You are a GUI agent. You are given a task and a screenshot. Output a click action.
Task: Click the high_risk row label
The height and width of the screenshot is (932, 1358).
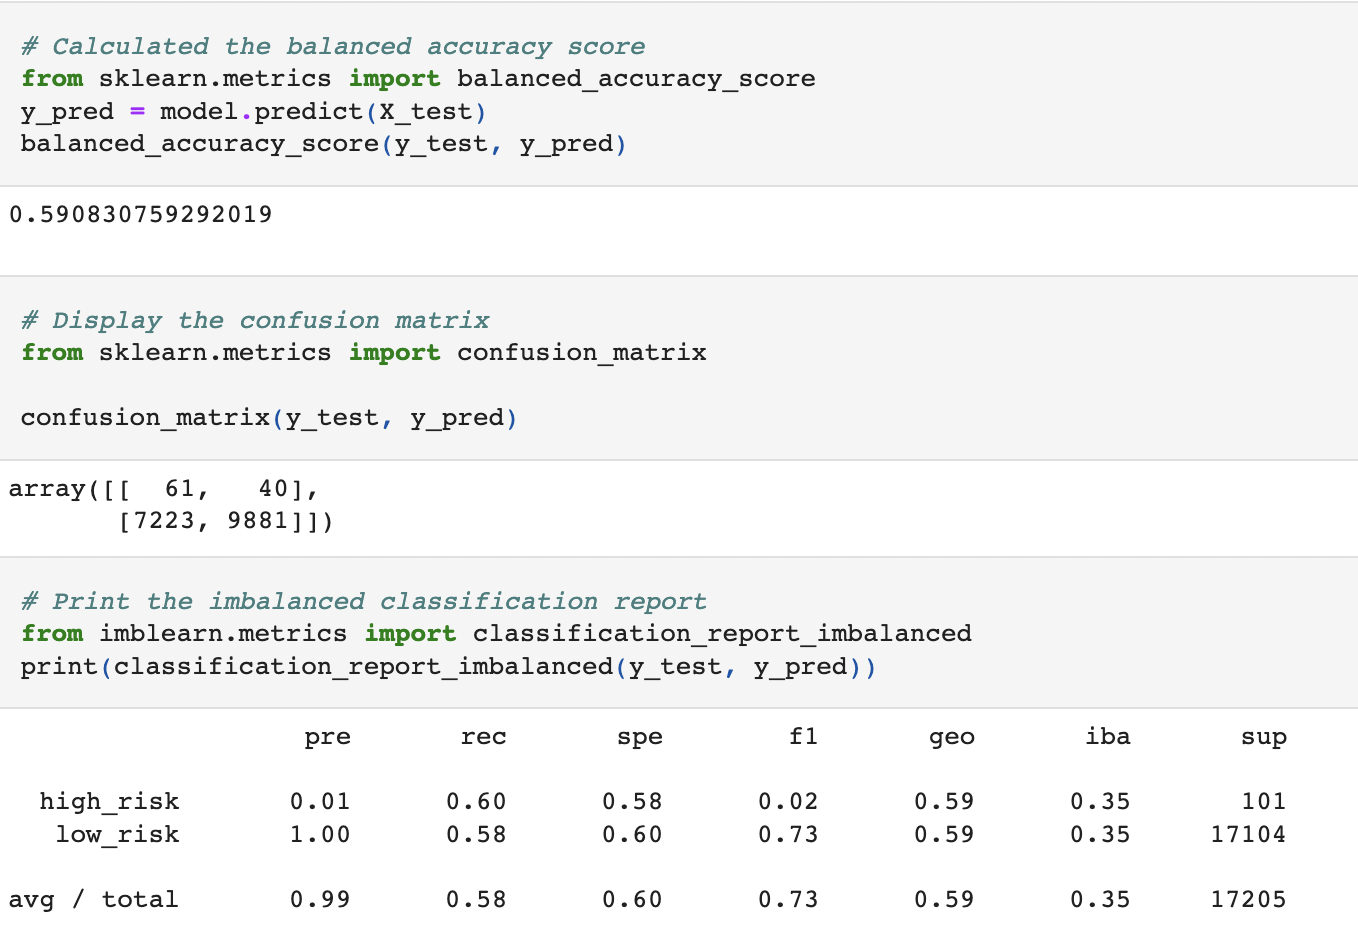click(x=110, y=802)
